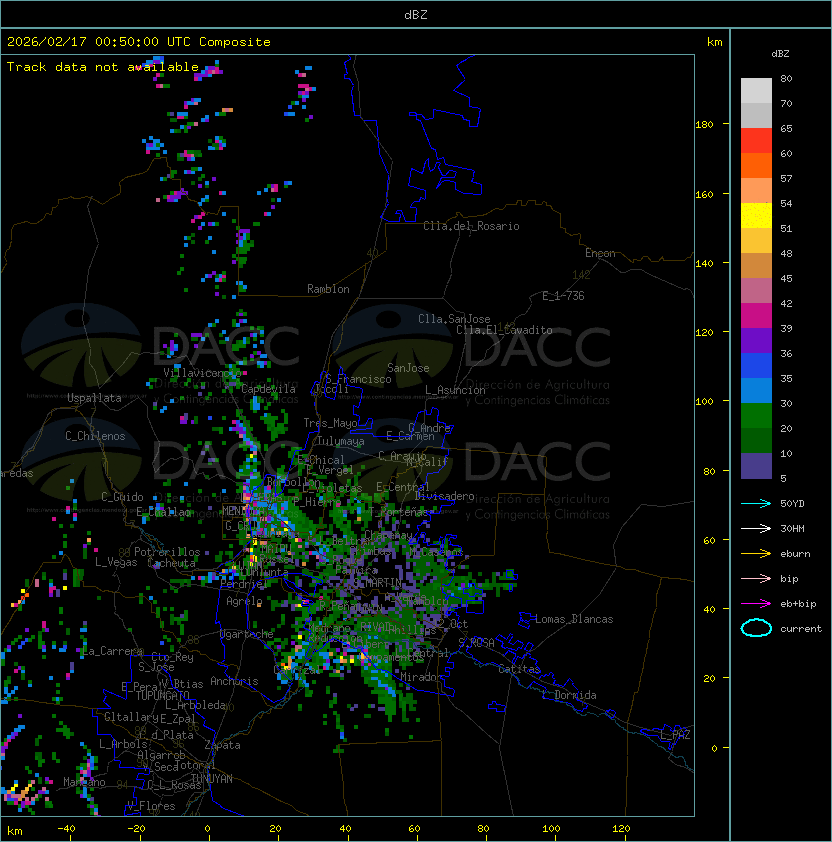Click the 'Cacheuta' map label

coord(171,563)
